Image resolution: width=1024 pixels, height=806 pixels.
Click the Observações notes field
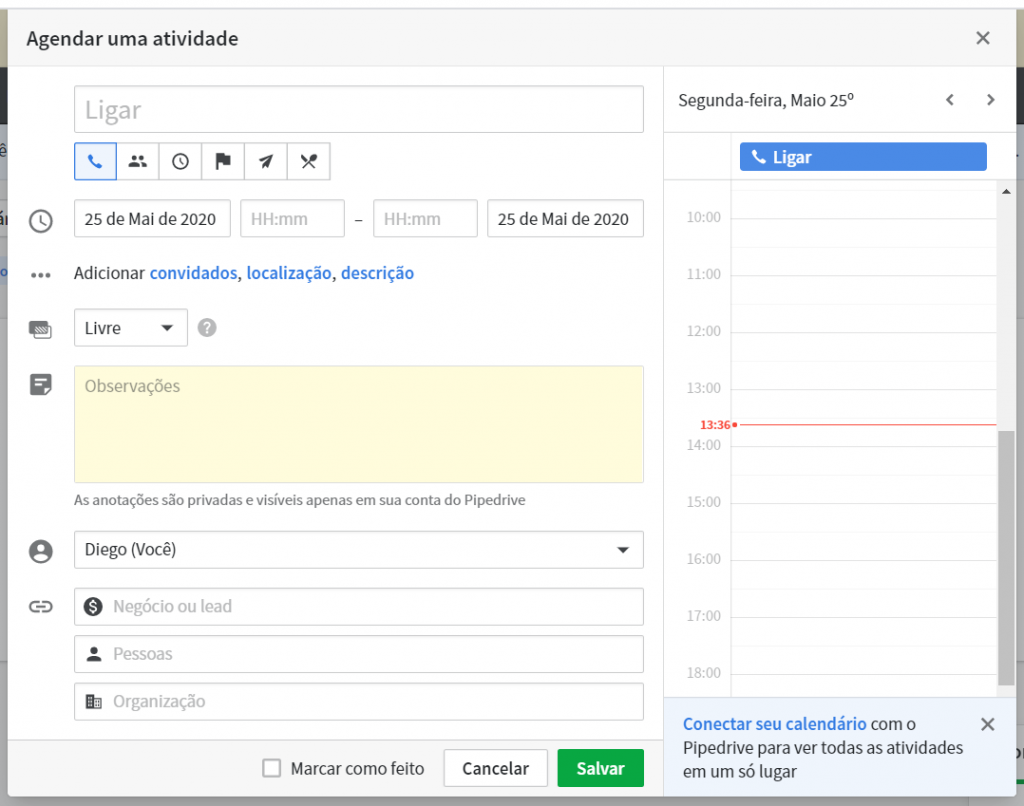pyautogui.click(x=358, y=424)
